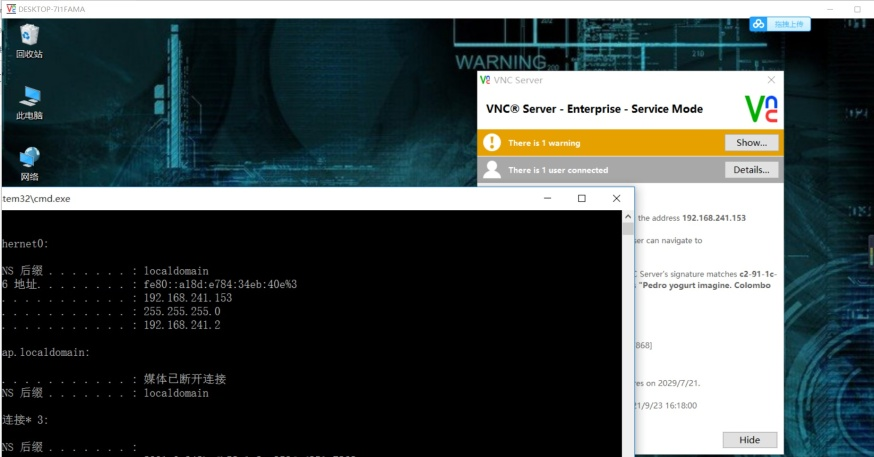Screen dimensions: 874x457
Task: Click the 媒体已断开连接 text in cmd
Action: [184, 379]
